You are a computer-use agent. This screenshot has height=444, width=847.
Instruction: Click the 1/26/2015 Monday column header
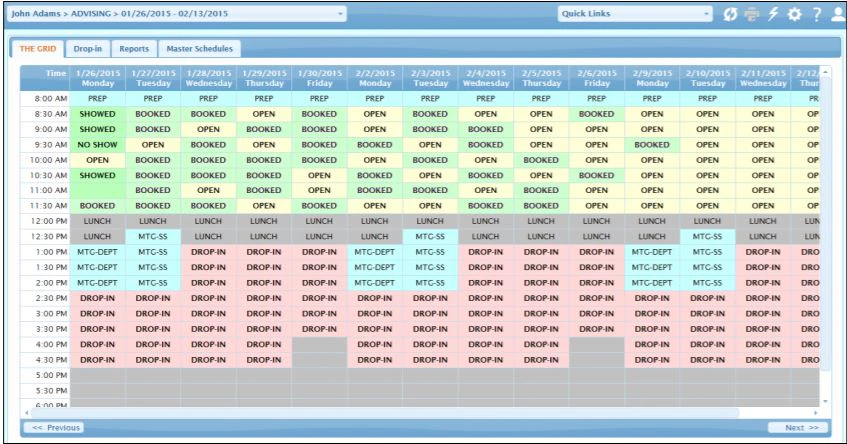[x=98, y=78]
